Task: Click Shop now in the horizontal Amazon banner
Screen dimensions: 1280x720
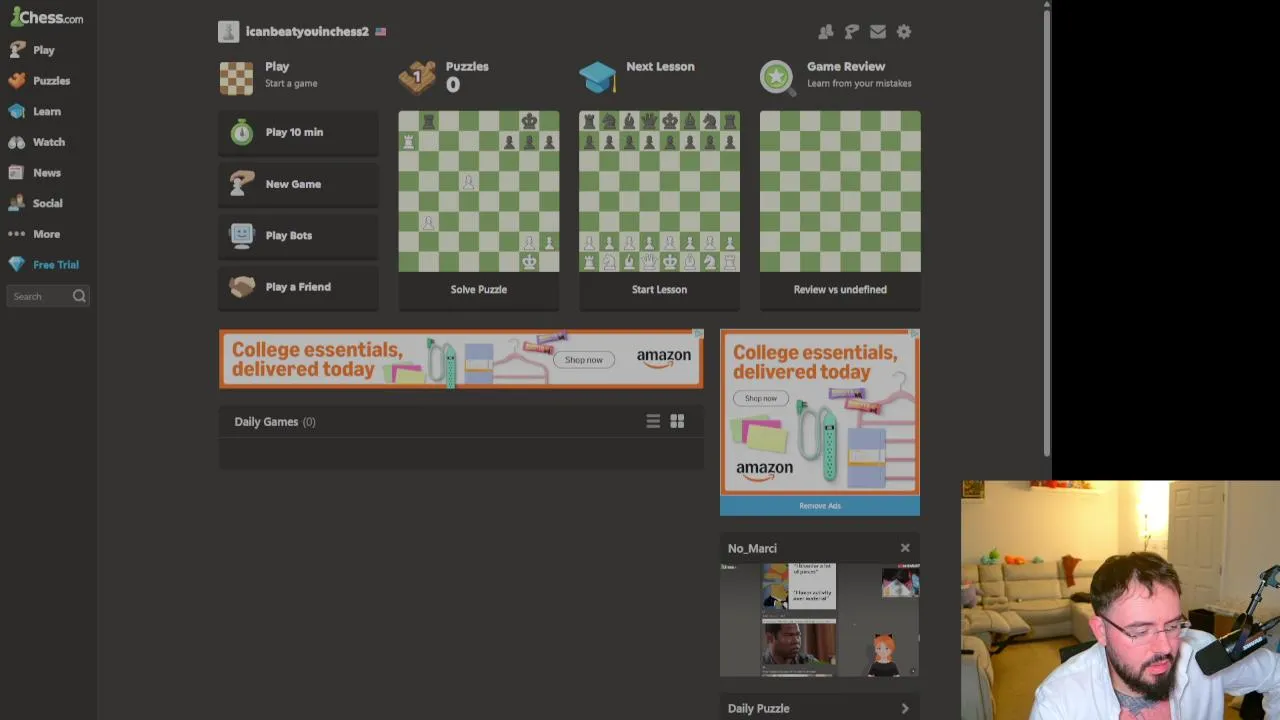Action: click(x=584, y=360)
